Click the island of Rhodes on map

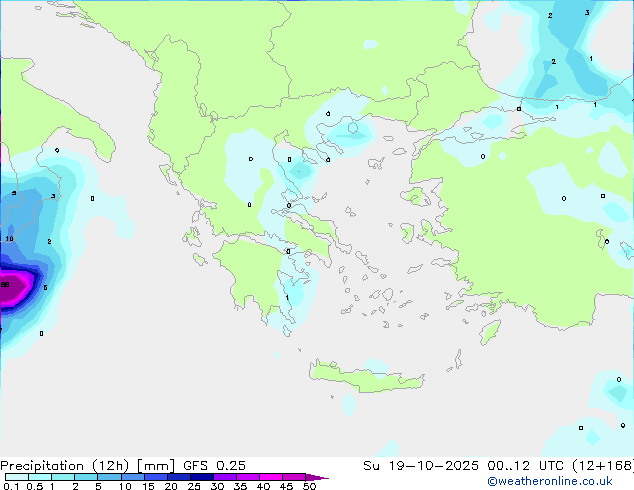(x=490, y=332)
